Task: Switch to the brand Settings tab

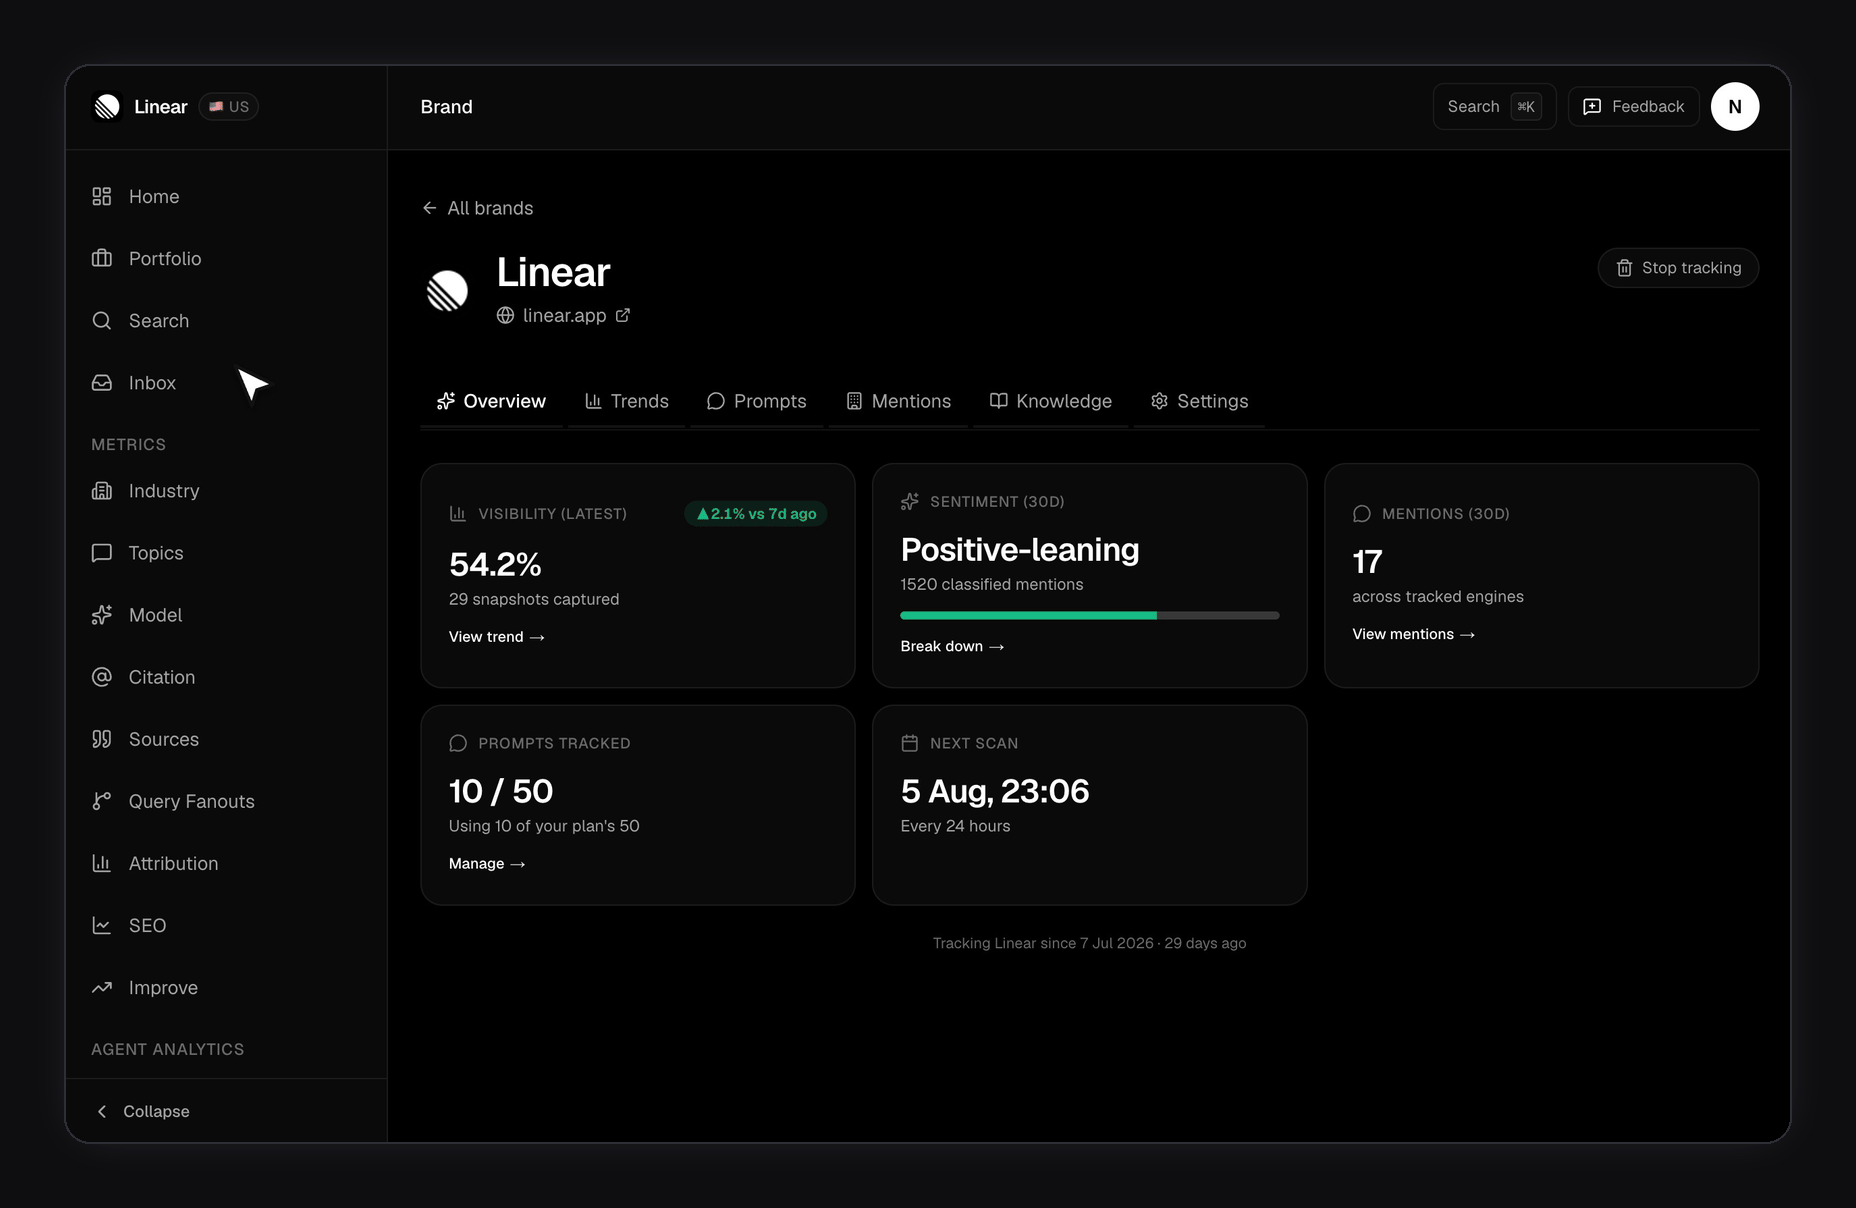Action: (1199, 401)
